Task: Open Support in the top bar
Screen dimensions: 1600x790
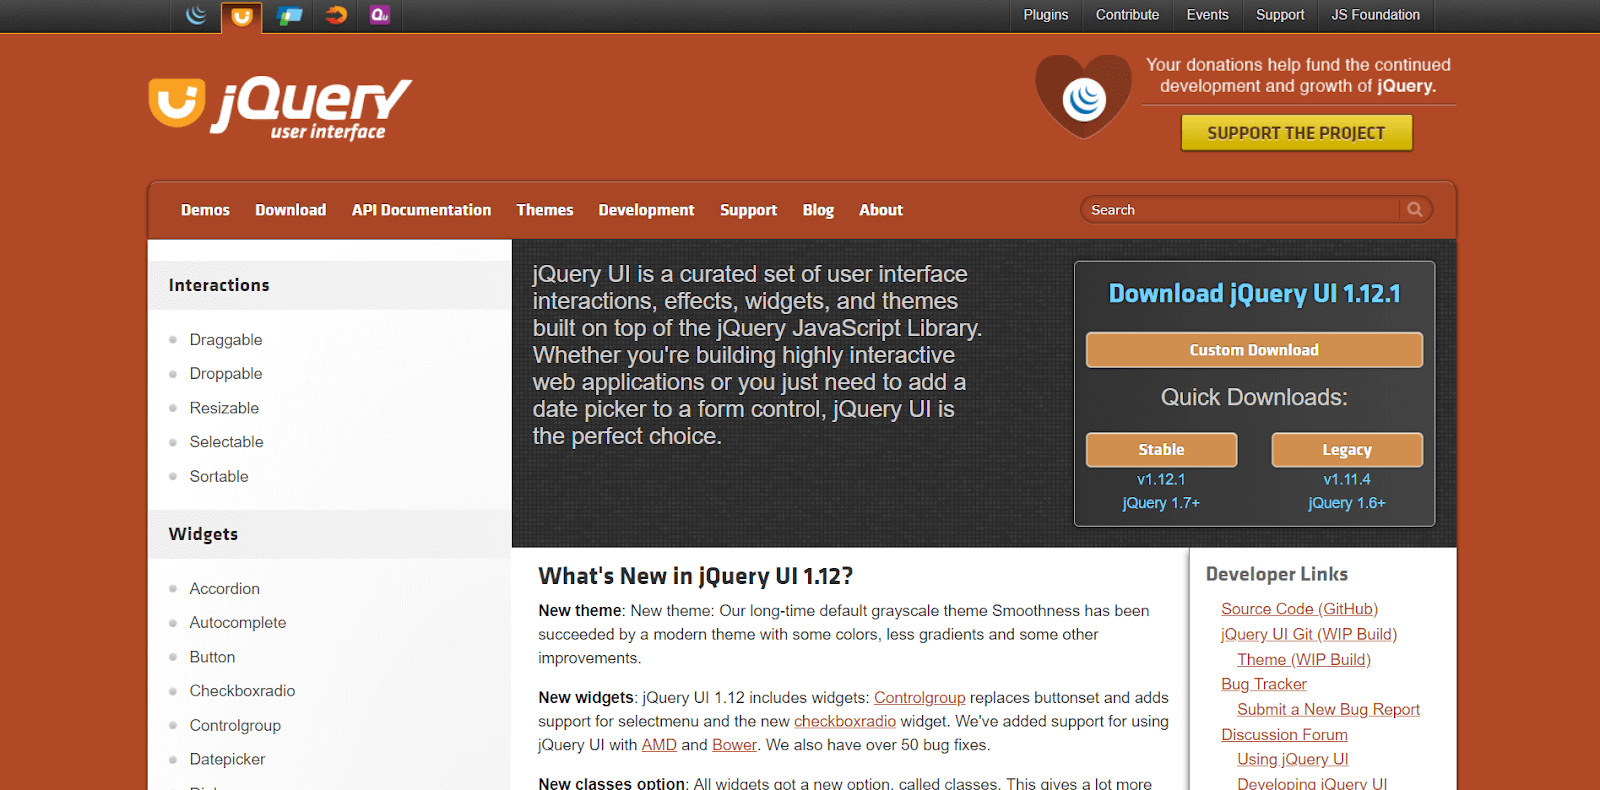Action: (1280, 15)
